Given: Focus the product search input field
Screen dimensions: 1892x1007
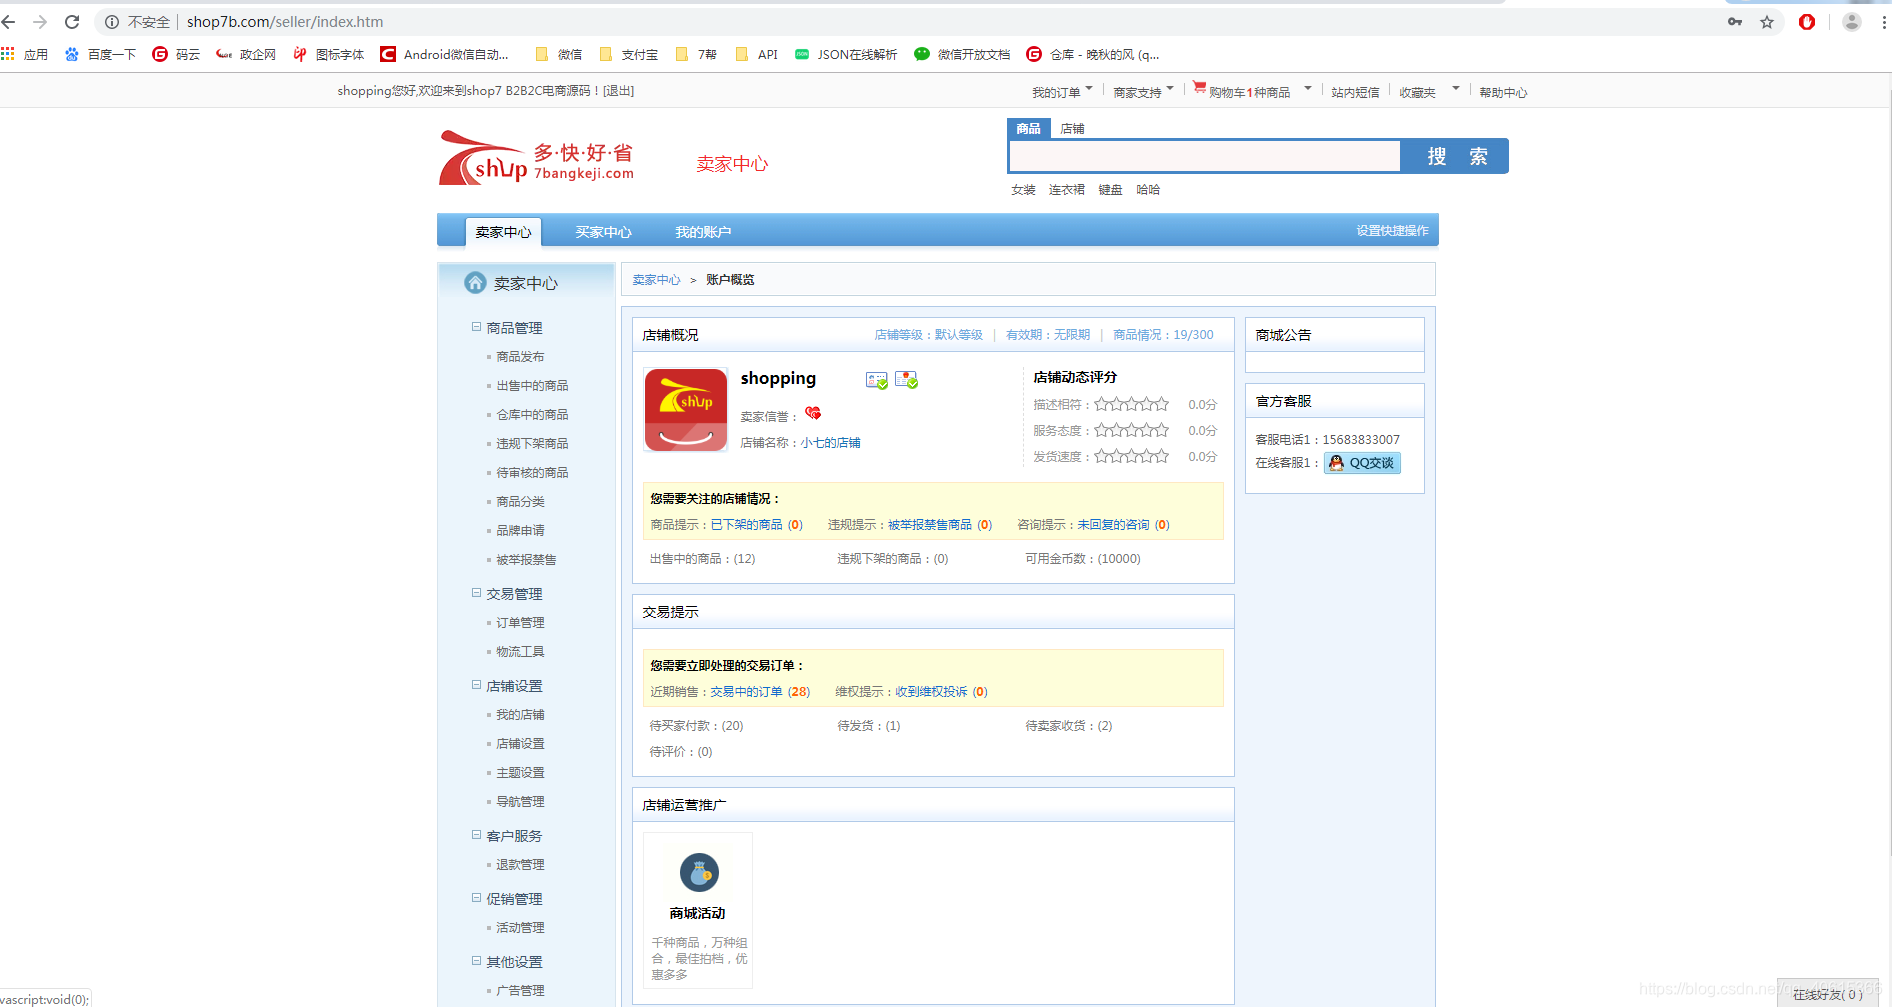Looking at the screenshot, I should pyautogui.click(x=1204, y=157).
